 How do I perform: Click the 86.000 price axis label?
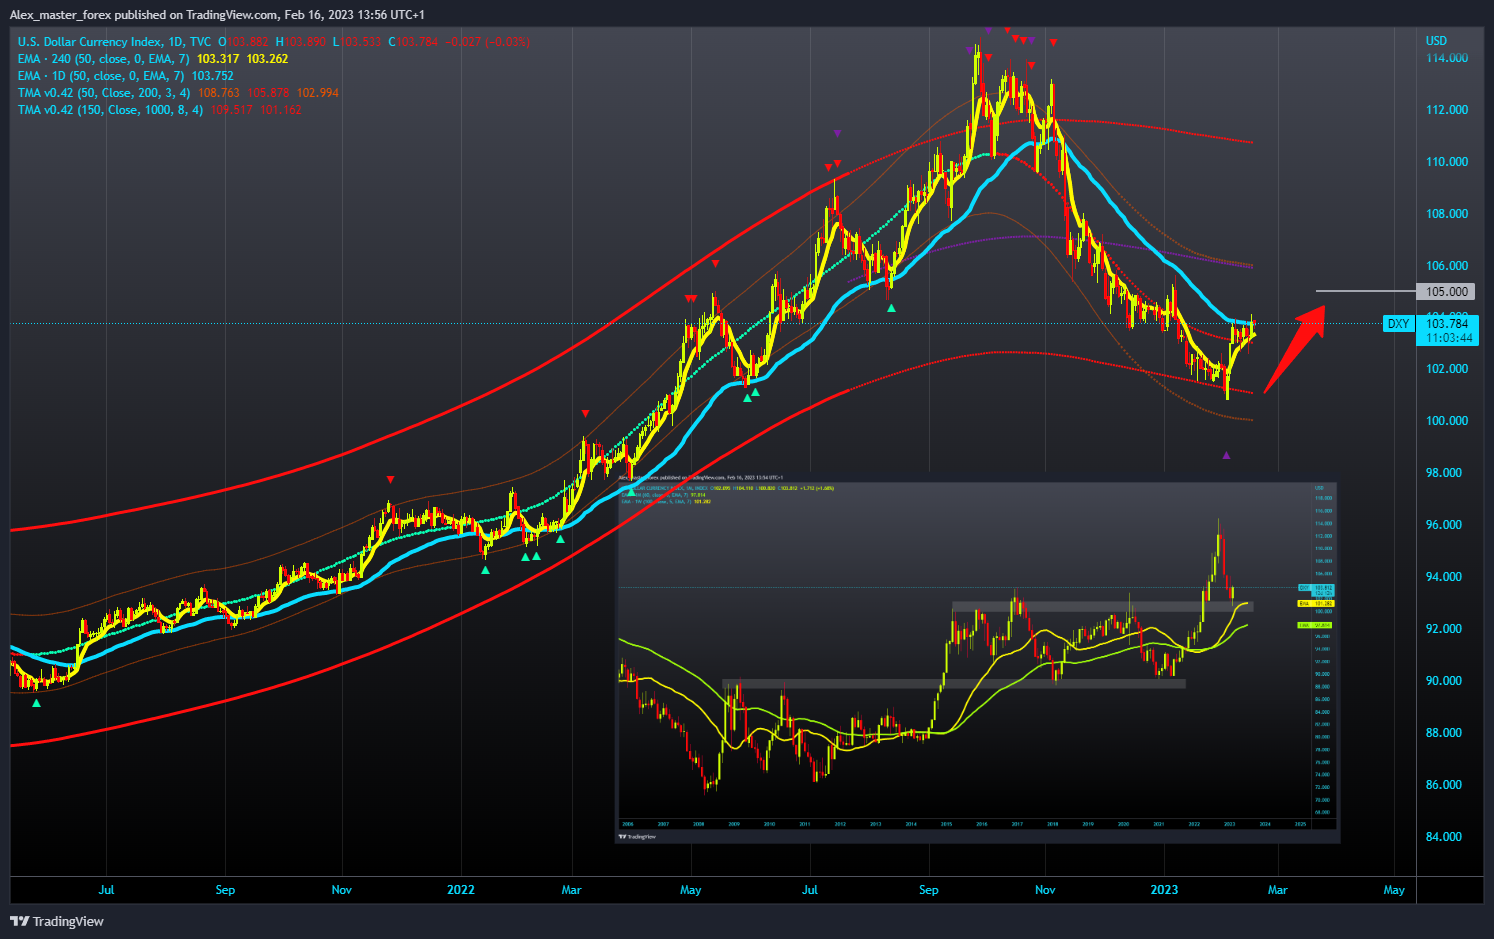tap(1444, 785)
